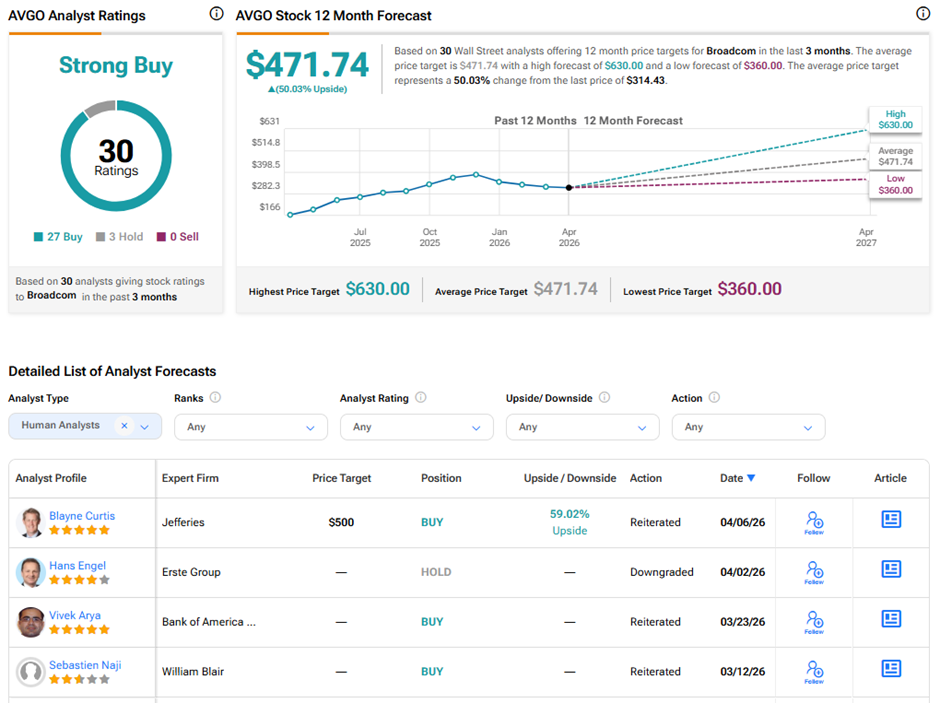940x703 pixels.
Task: Open the article for Sebastien Naji's rating
Action: 891,668
